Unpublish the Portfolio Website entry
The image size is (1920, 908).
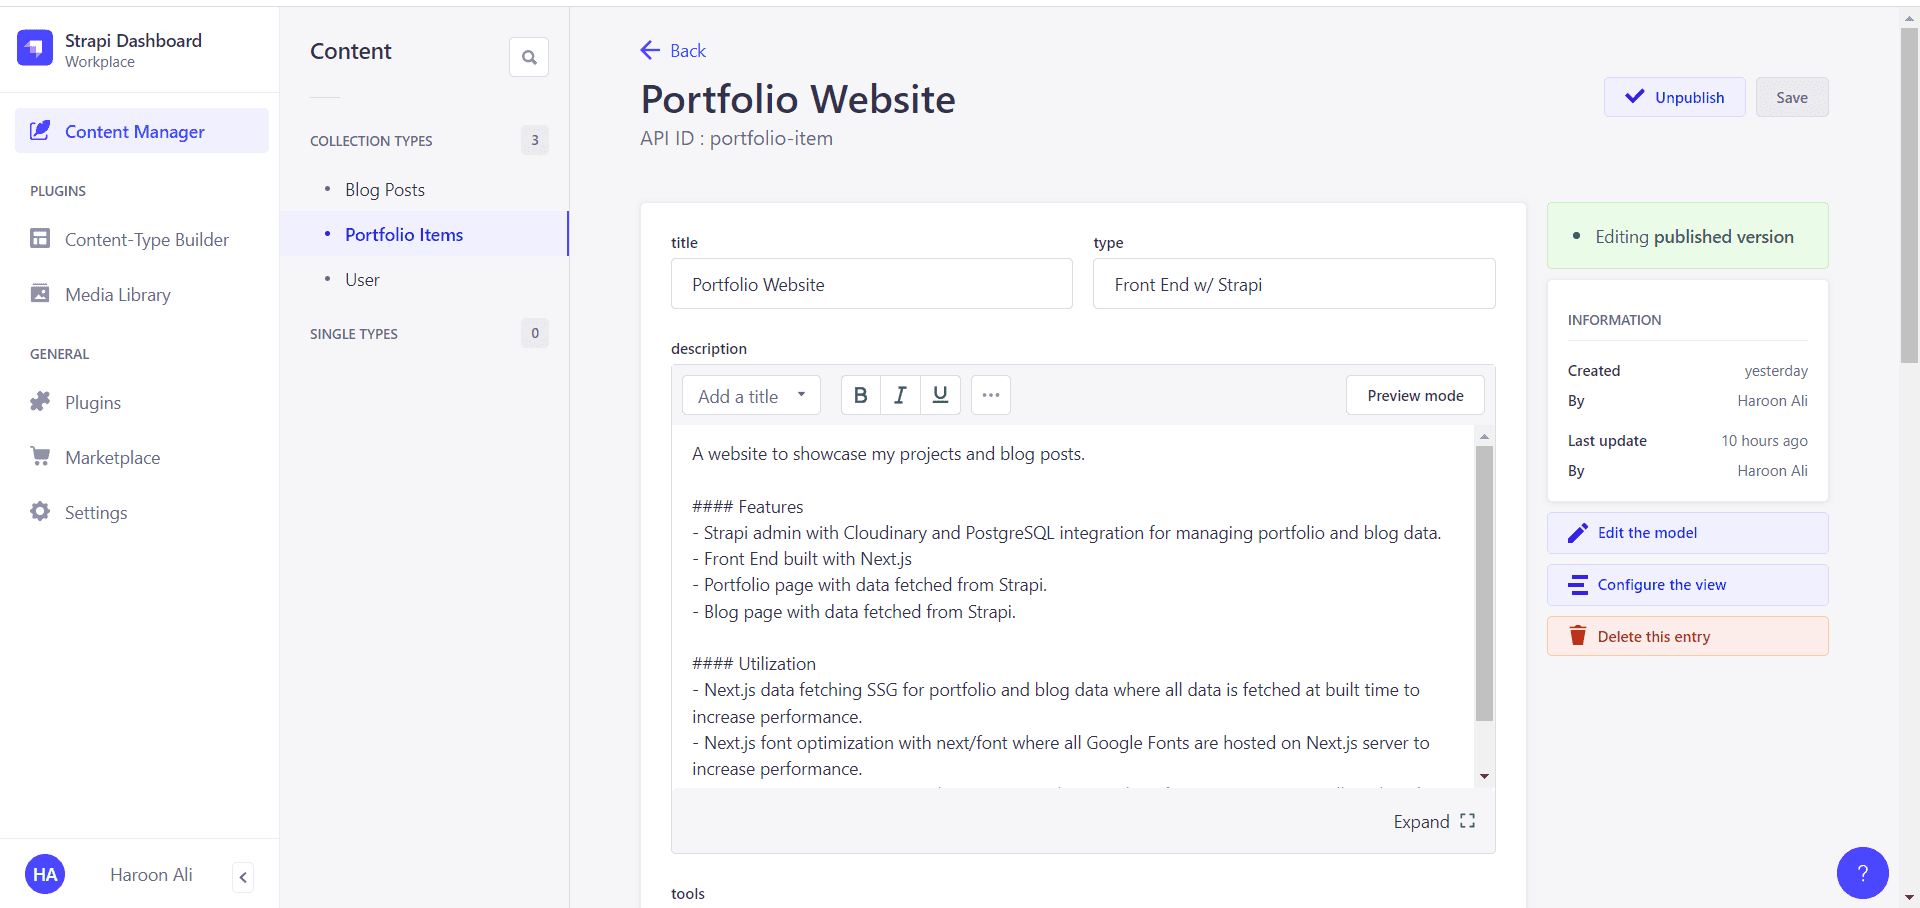pyautogui.click(x=1674, y=97)
